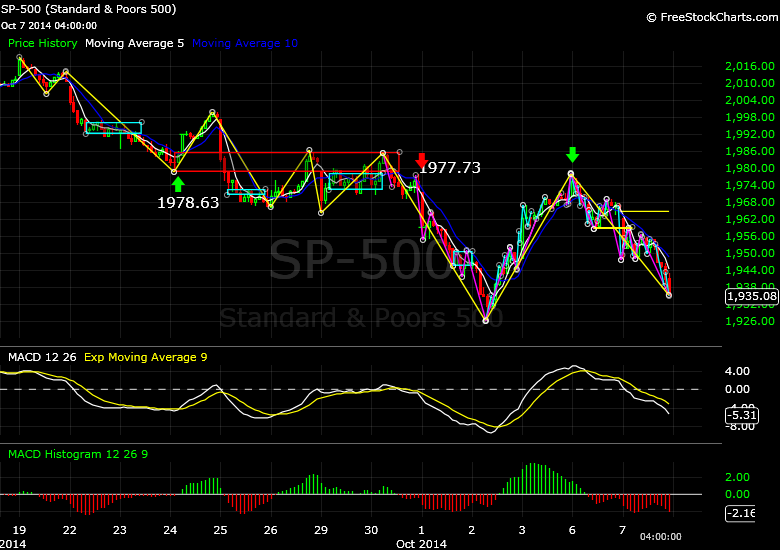Click the MACD value tag -5.31
The width and height of the screenshot is (780, 550).
742,415
